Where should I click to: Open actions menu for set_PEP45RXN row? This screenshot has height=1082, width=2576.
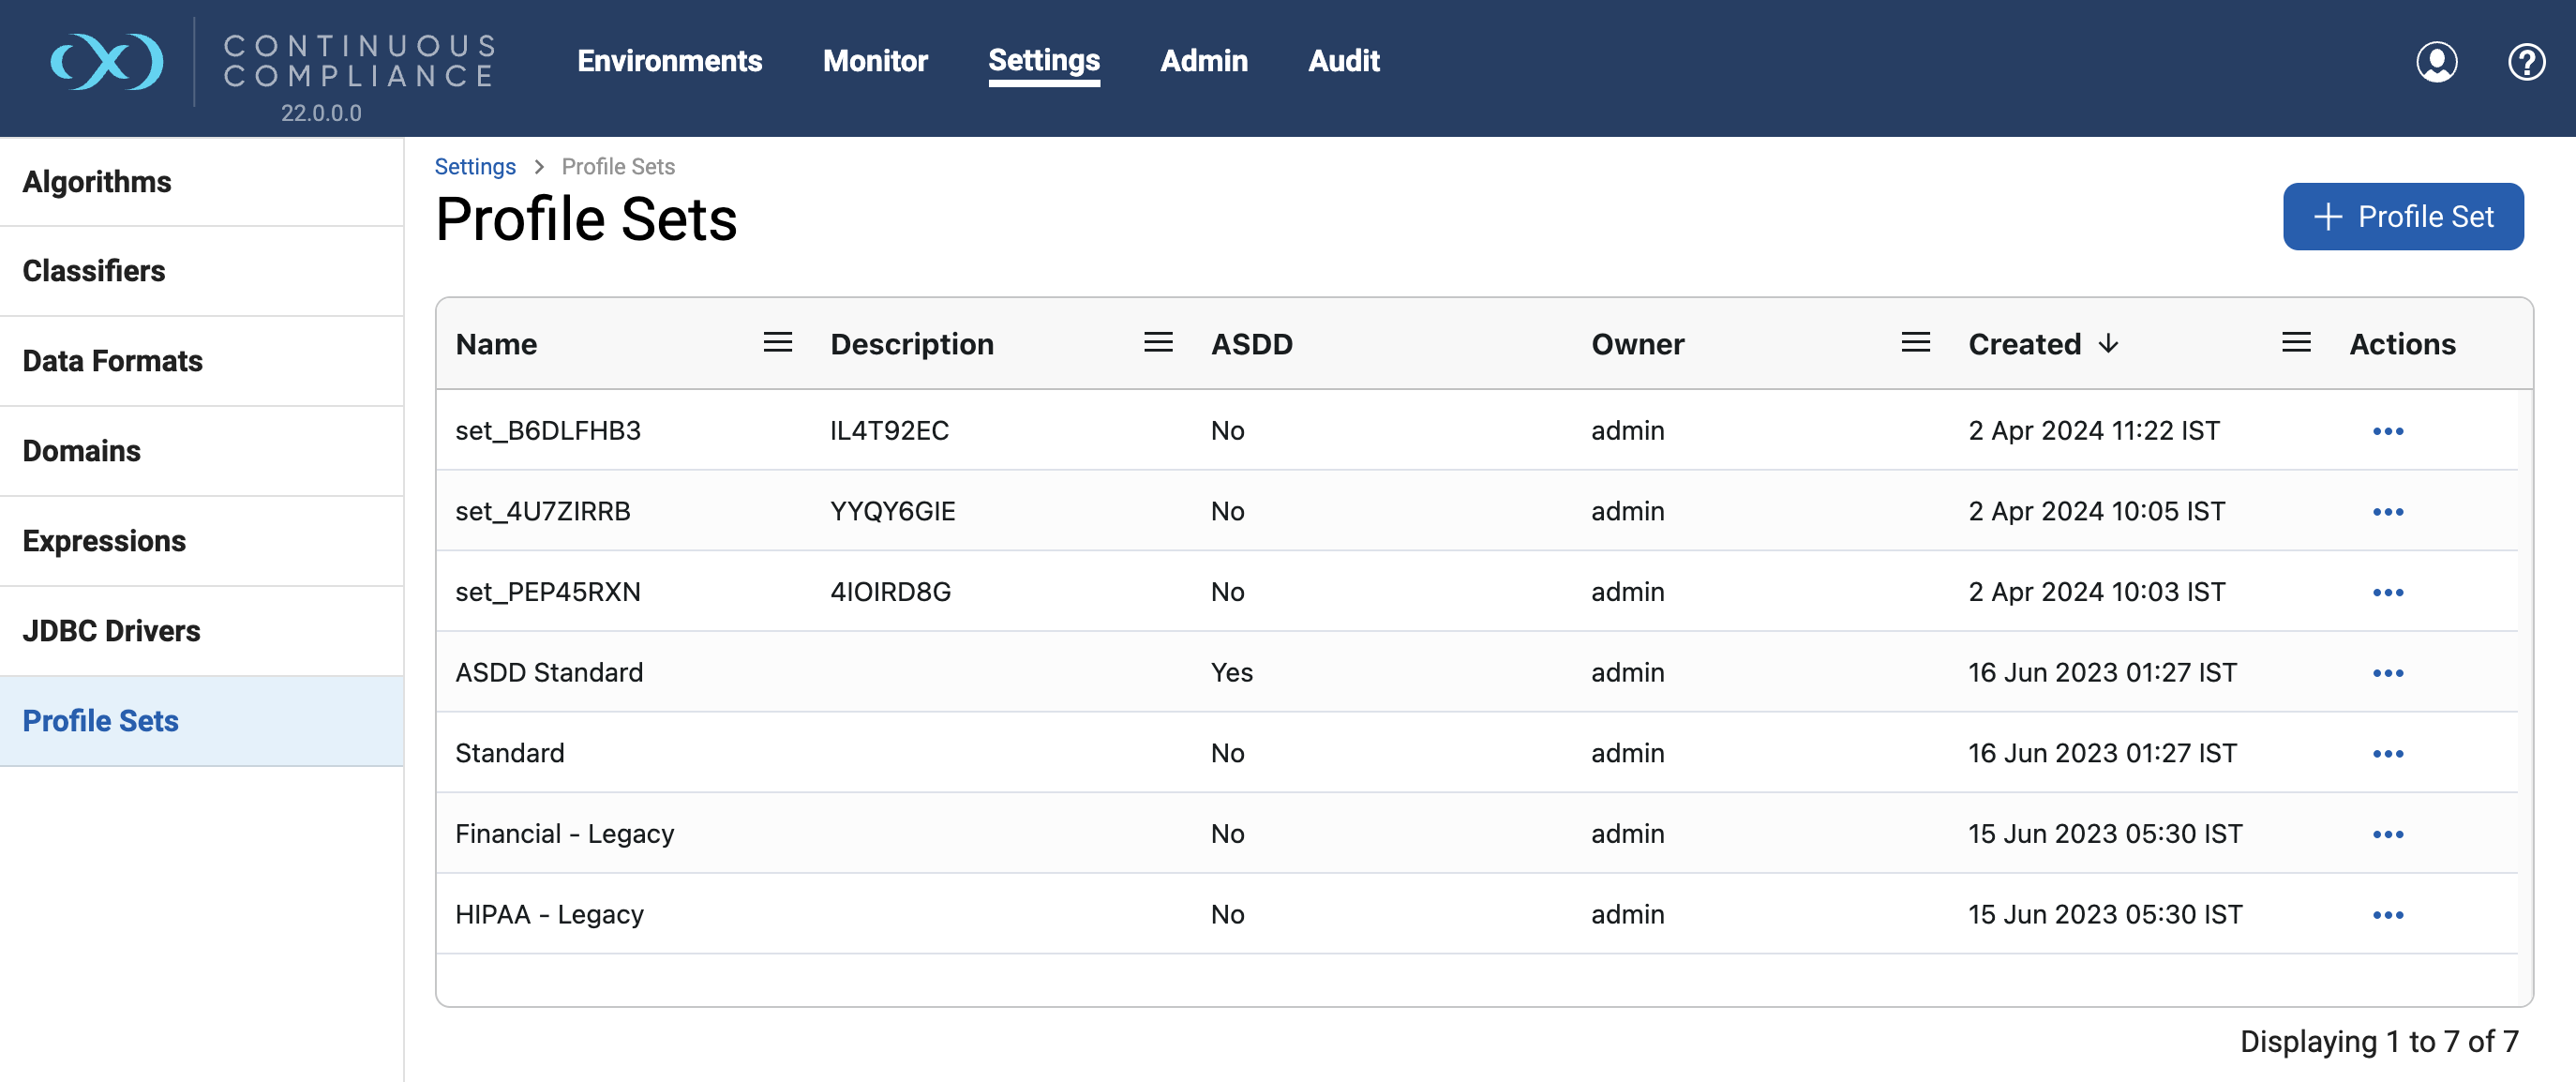pyautogui.click(x=2389, y=591)
